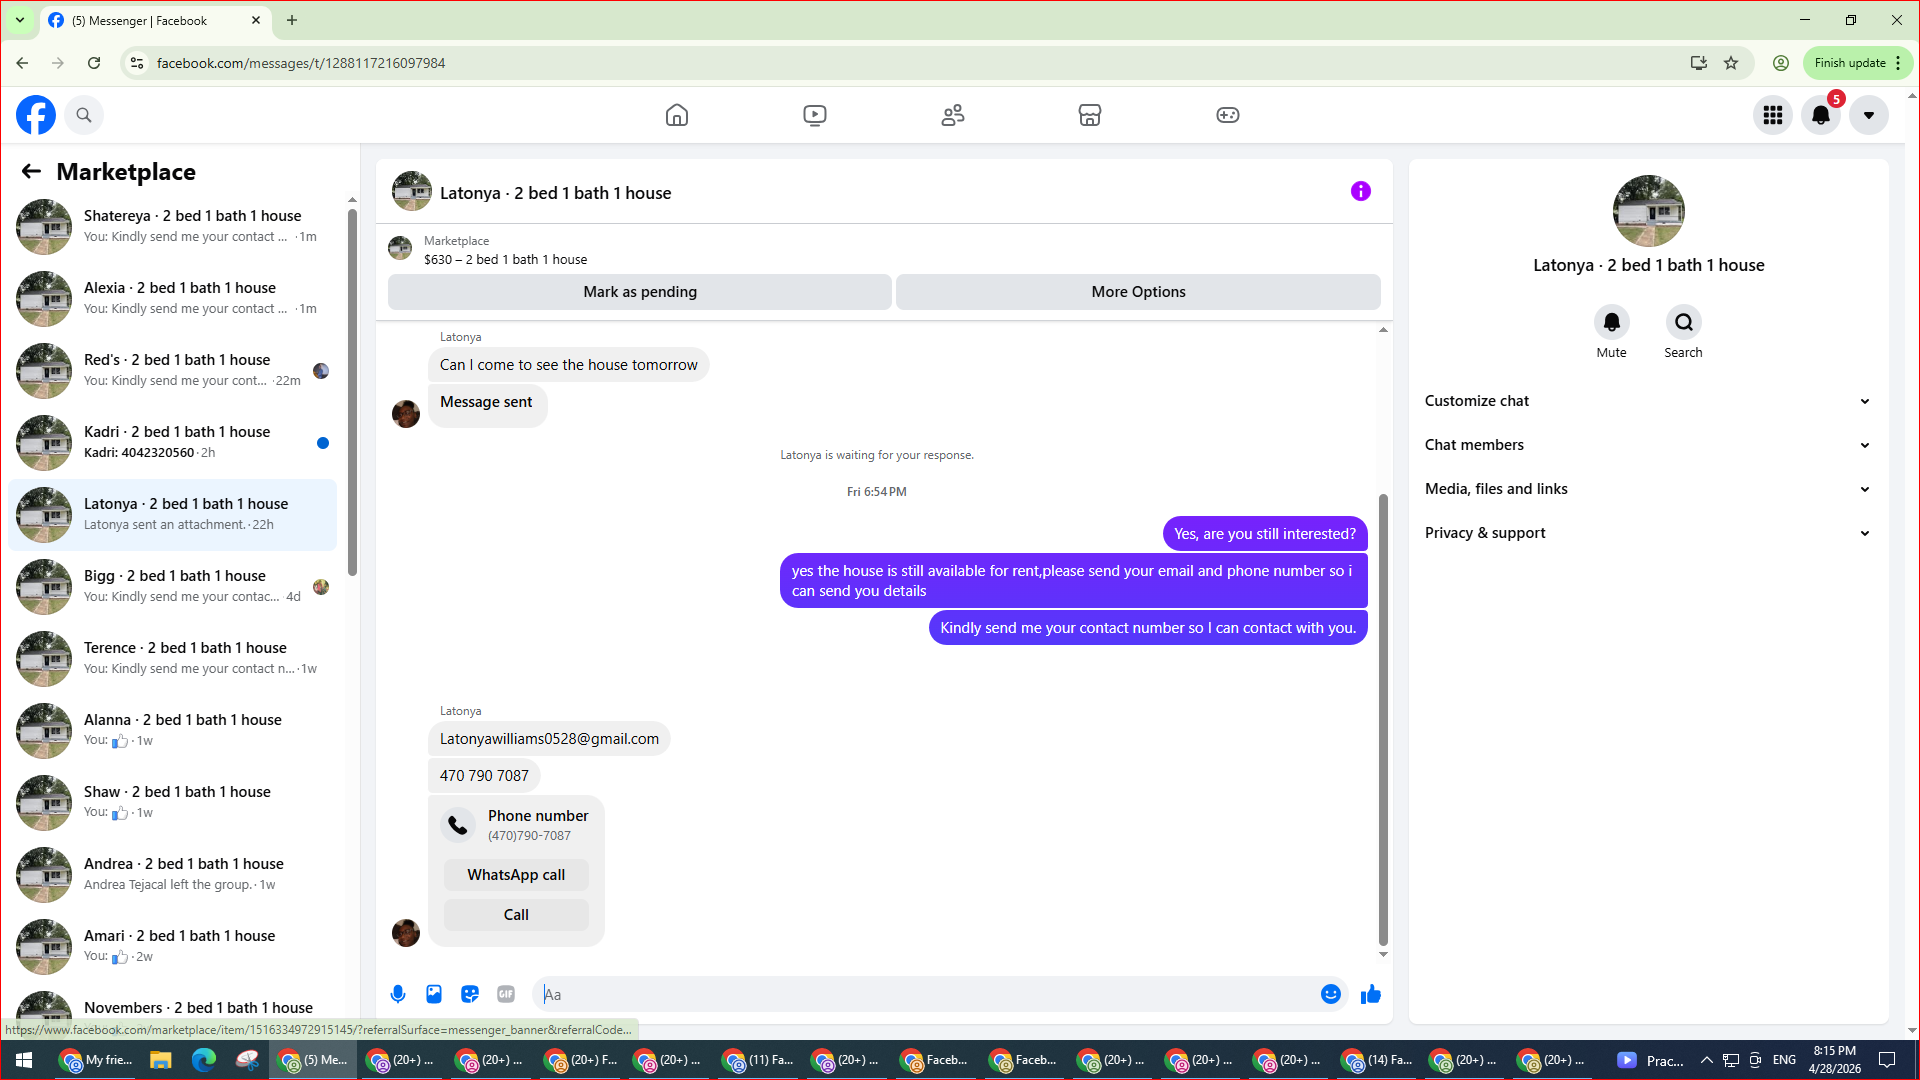Viewport: 1920px width, 1080px height.
Task: Open the emoji picker in message box
Action: pos(1331,994)
